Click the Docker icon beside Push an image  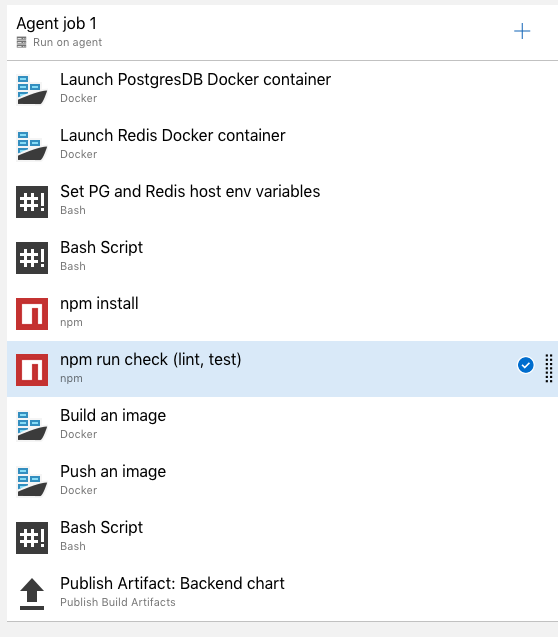point(32,481)
